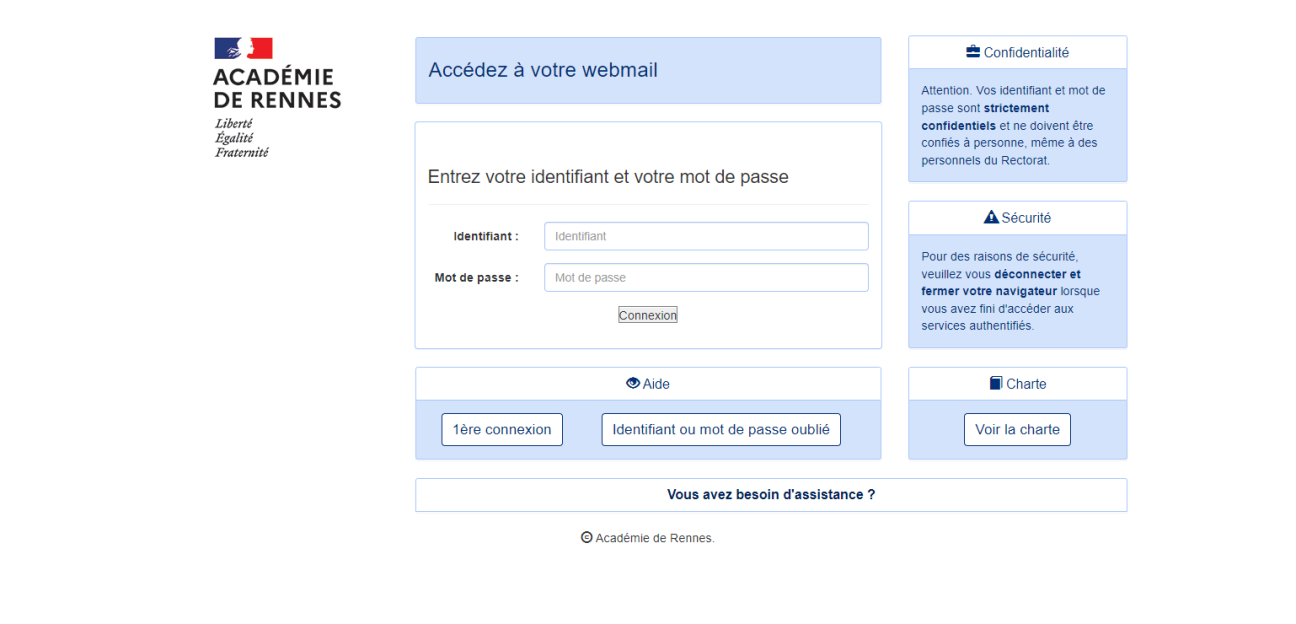Click the eye icon in the Aide header
The width and height of the screenshot is (1296, 624).
632,383
